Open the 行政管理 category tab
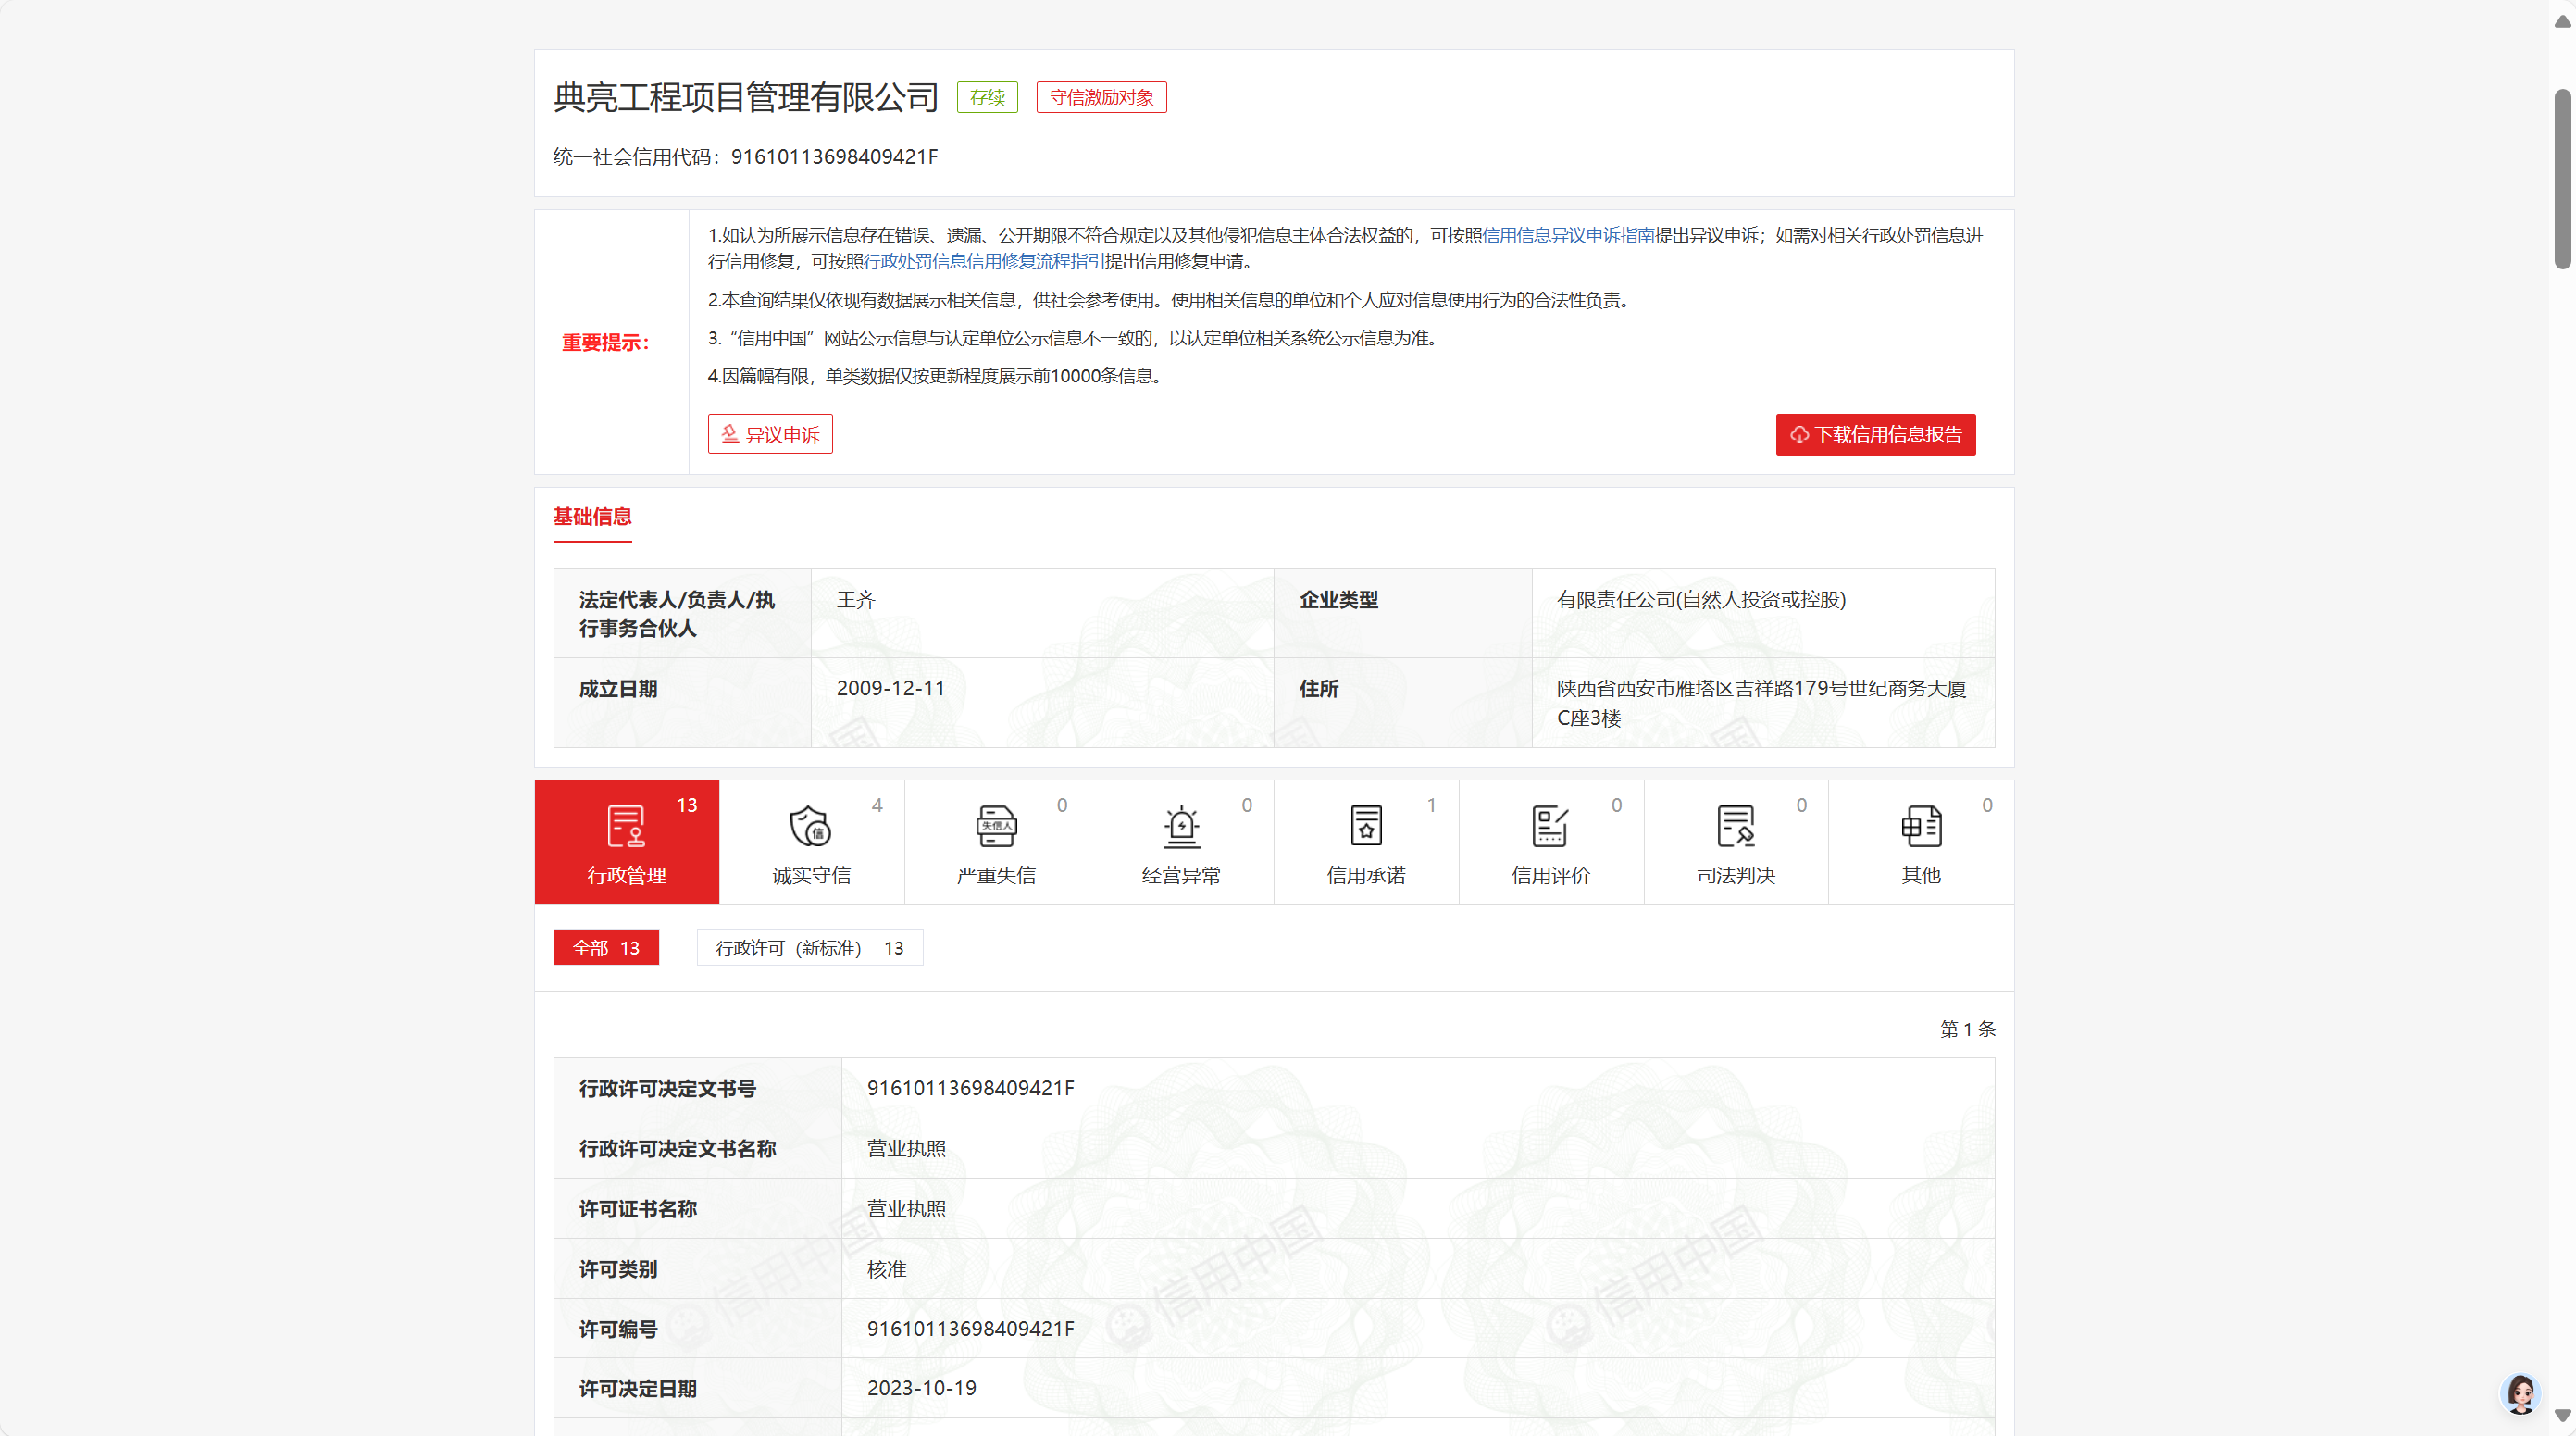 (x=626, y=841)
